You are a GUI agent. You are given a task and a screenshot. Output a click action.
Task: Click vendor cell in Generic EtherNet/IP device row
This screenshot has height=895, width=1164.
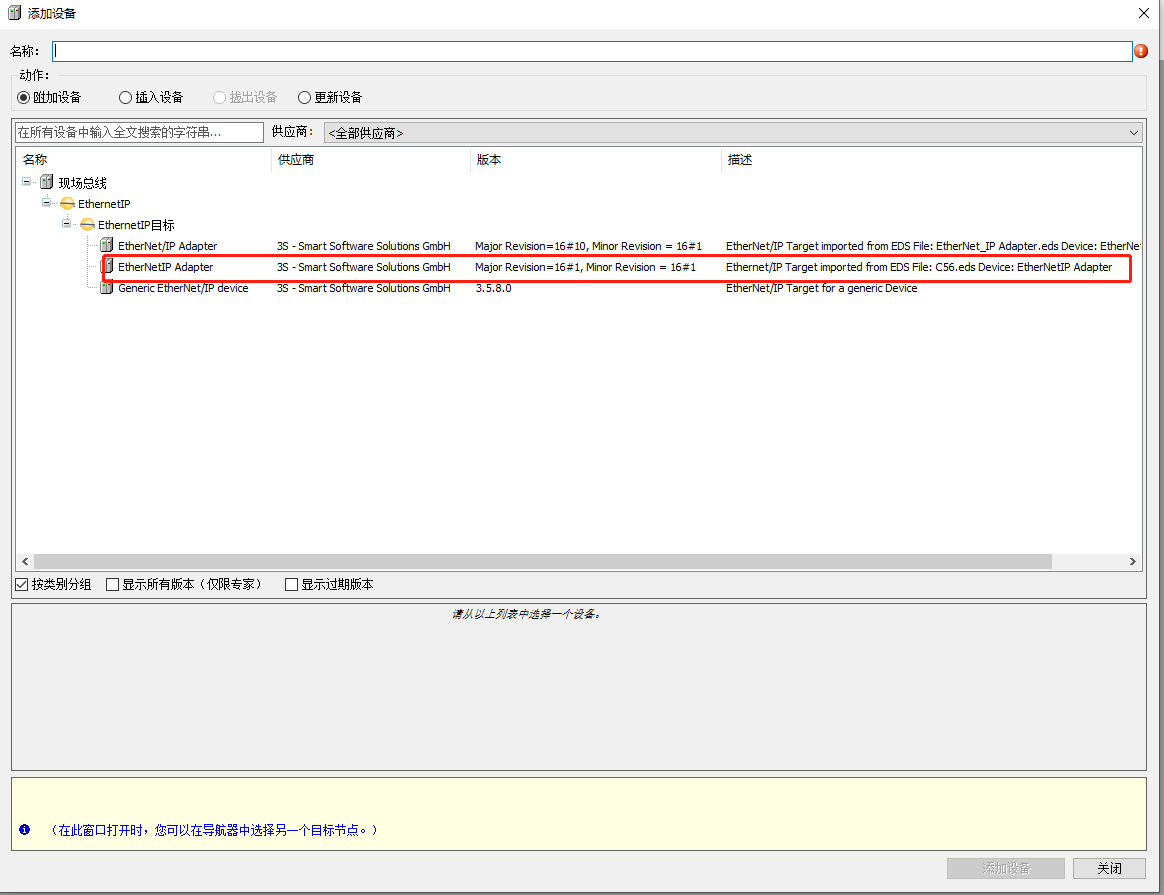pyautogui.click(x=364, y=288)
